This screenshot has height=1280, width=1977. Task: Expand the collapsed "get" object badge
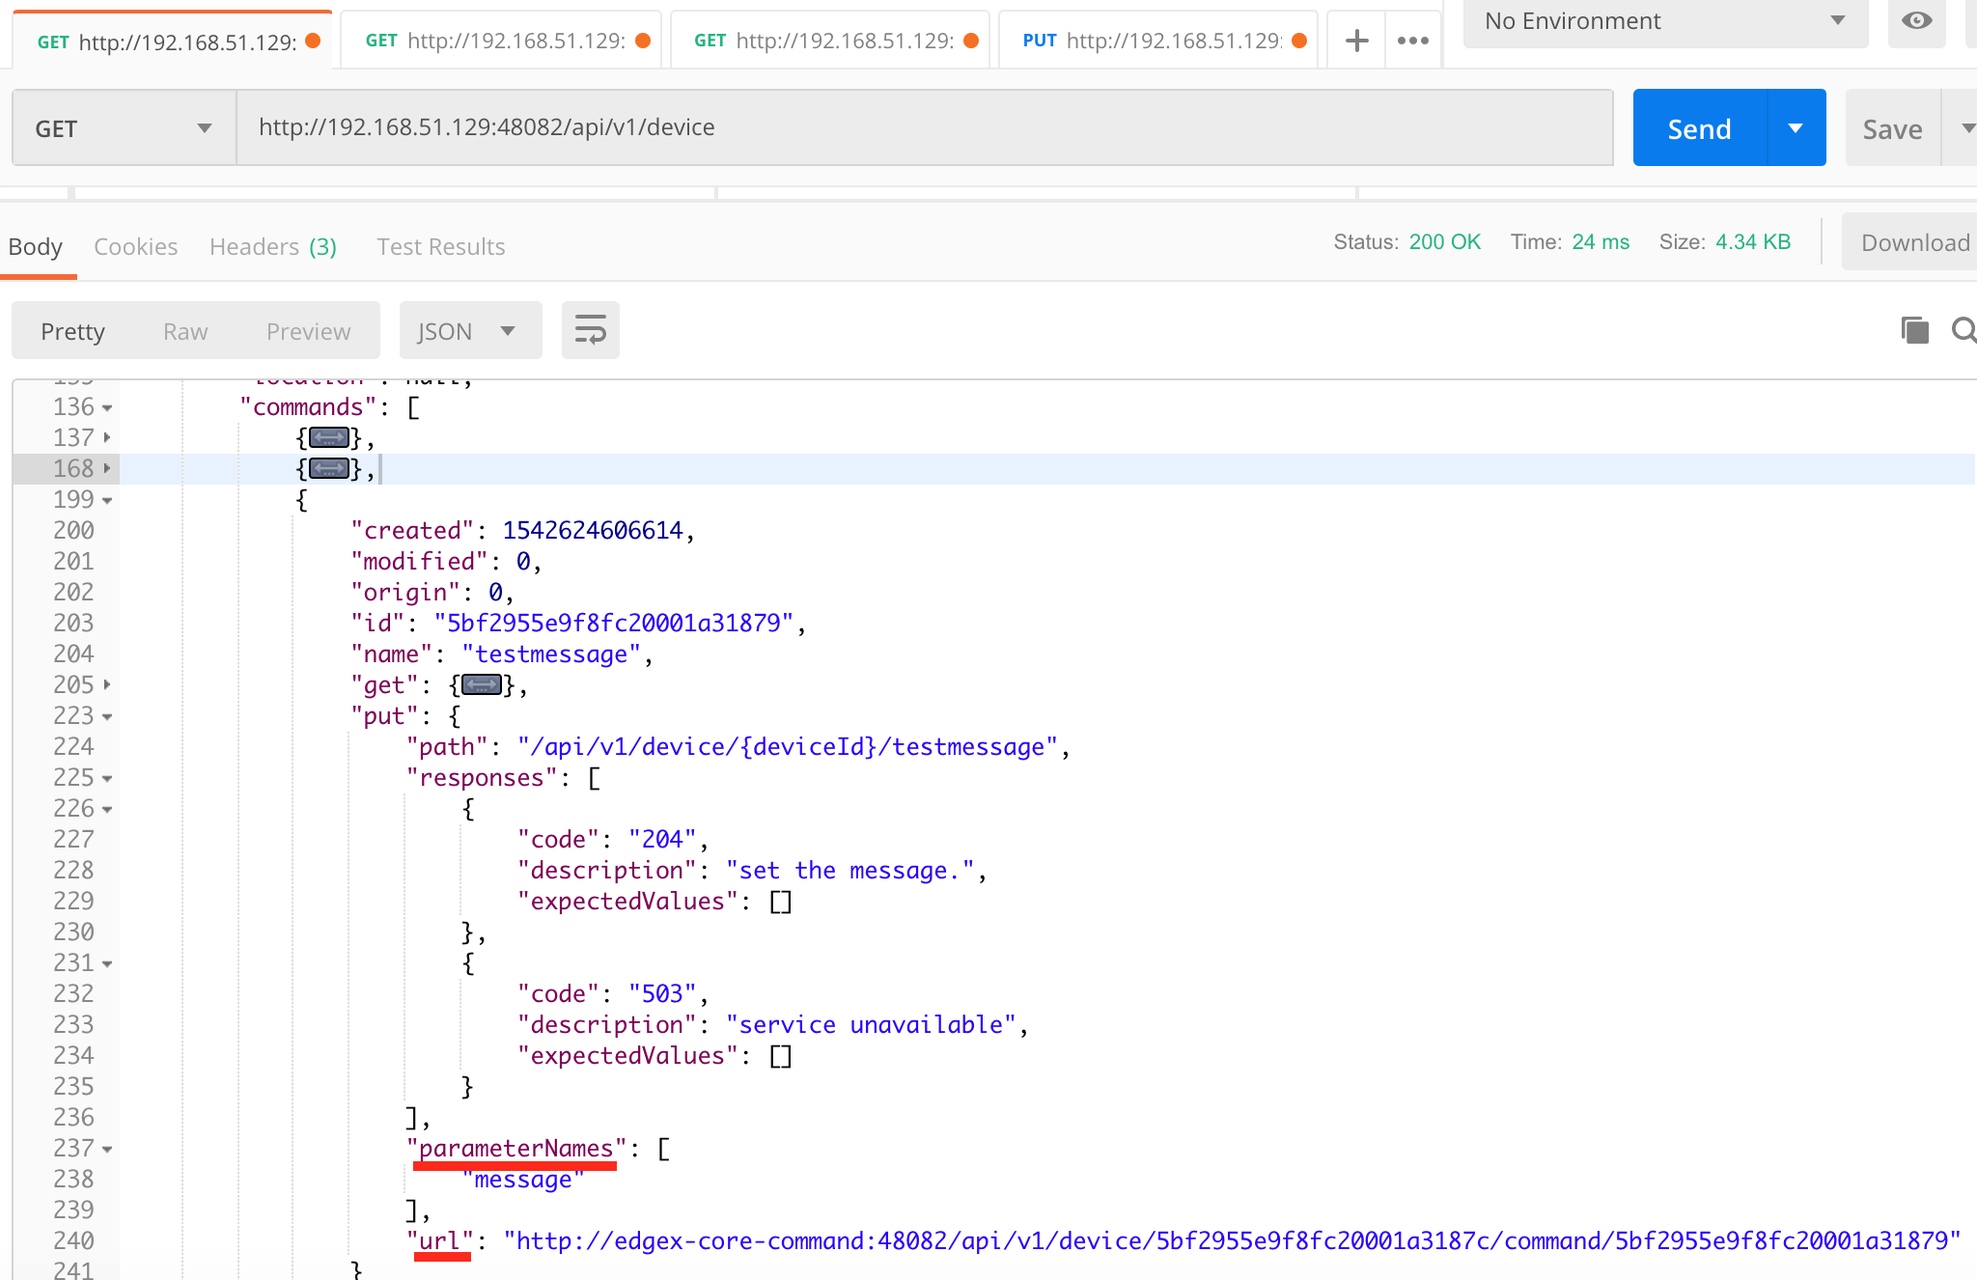pos(481,685)
